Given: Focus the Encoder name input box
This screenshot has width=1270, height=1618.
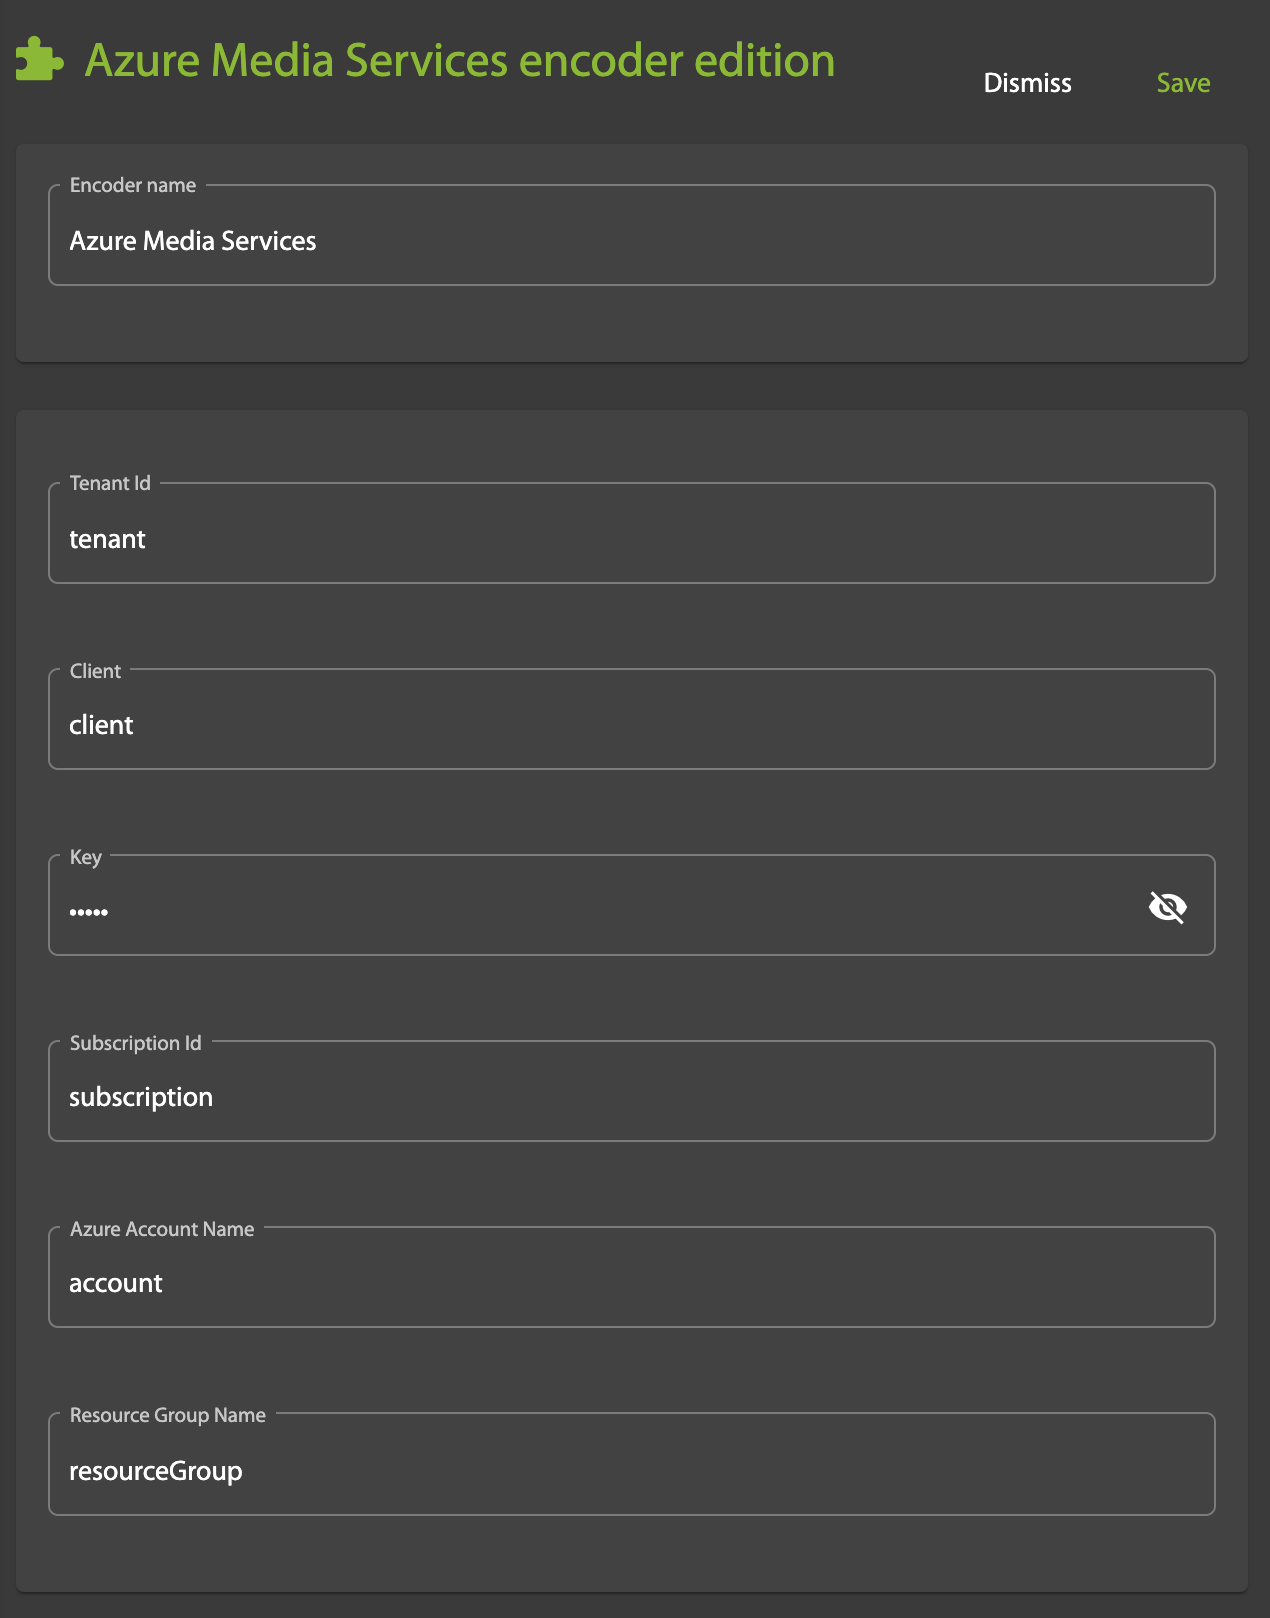Looking at the screenshot, I should (630, 241).
